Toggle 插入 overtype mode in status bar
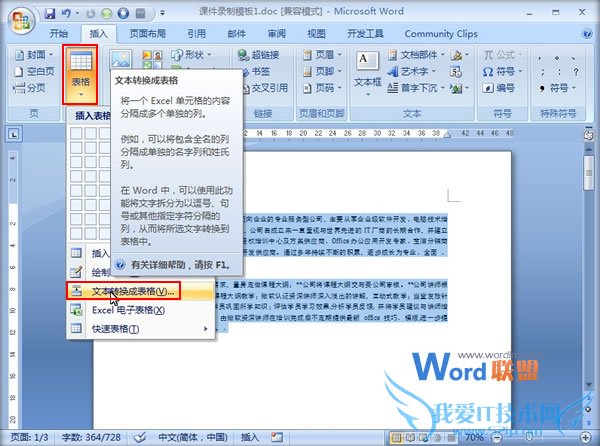This screenshot has width=600, height=446. point(249,437)
